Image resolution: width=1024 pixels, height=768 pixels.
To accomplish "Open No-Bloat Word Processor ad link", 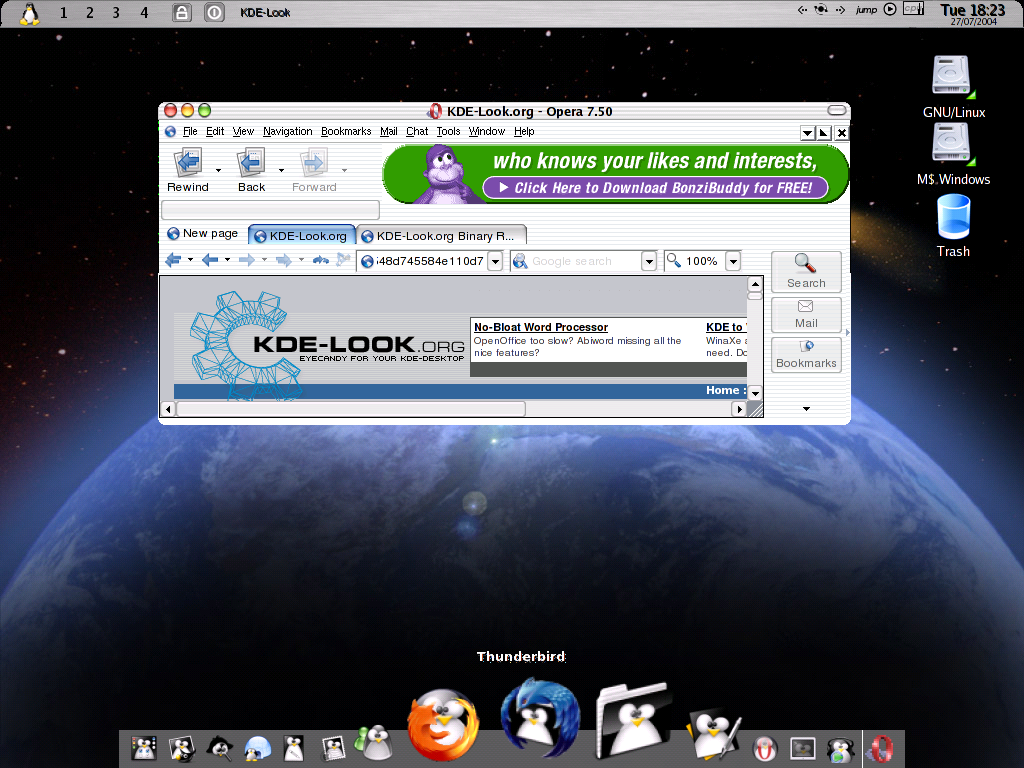I will point(541,327).
